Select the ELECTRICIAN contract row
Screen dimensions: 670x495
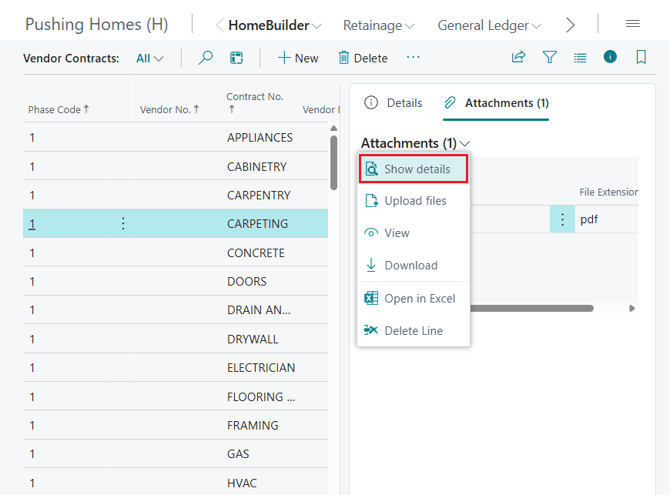(x=175, y=368)
